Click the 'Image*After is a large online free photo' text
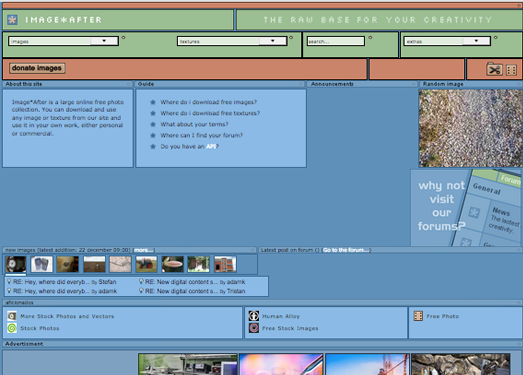The image size is (523, 375). click(x=68, y=102)
